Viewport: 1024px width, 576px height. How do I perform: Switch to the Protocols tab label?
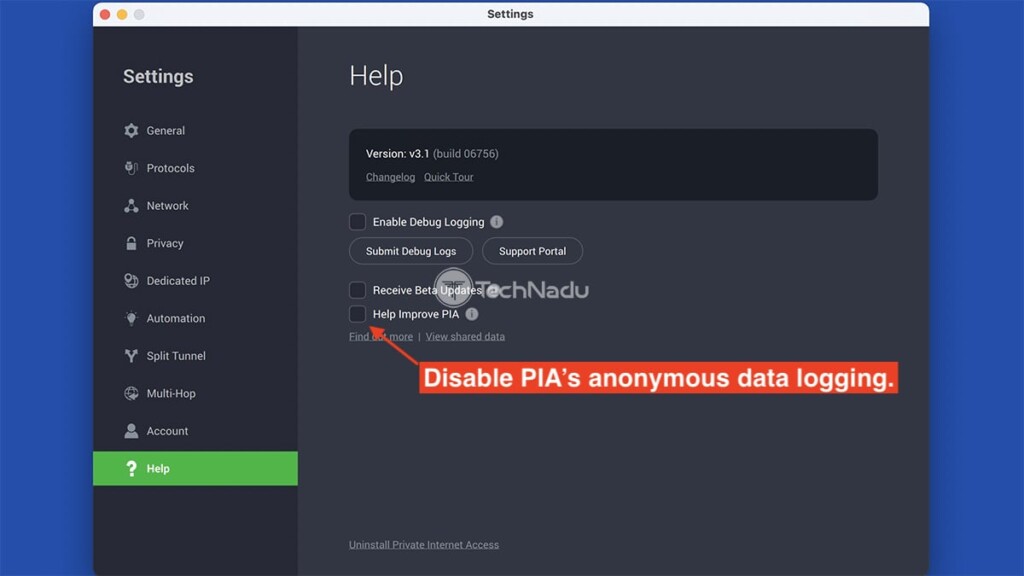[x=170, y=168]
